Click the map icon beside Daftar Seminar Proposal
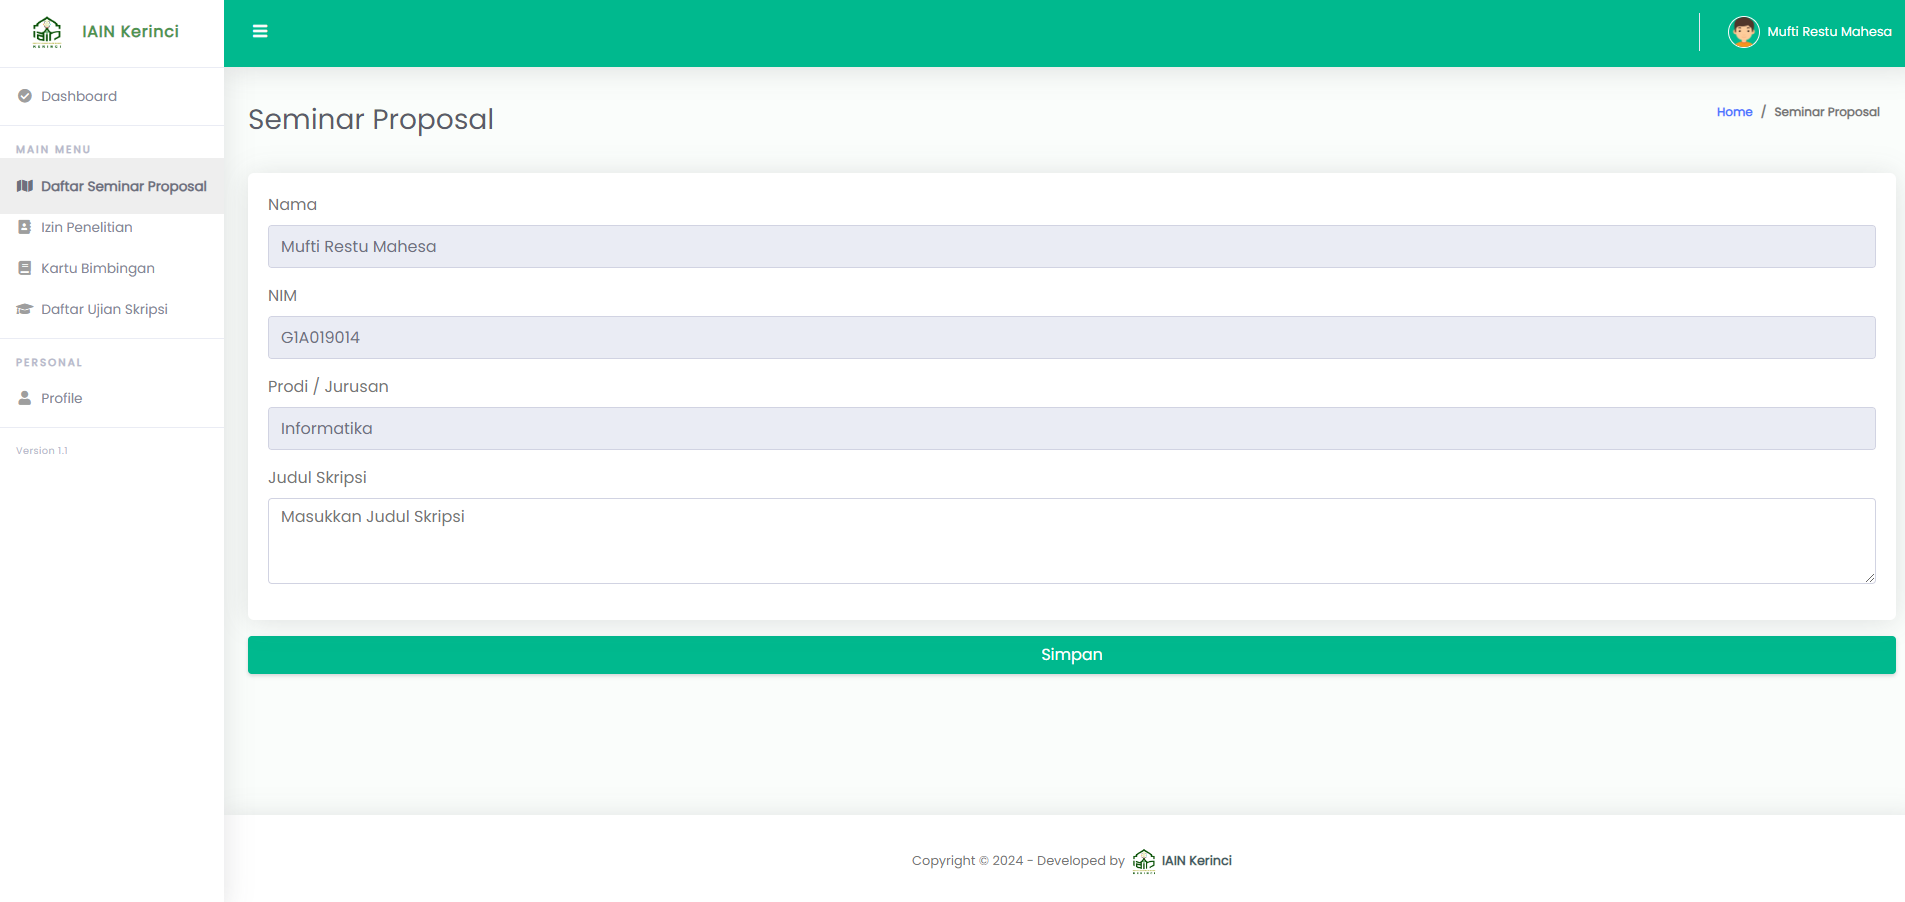This screenshot has width=1905, height=902. 25,186
